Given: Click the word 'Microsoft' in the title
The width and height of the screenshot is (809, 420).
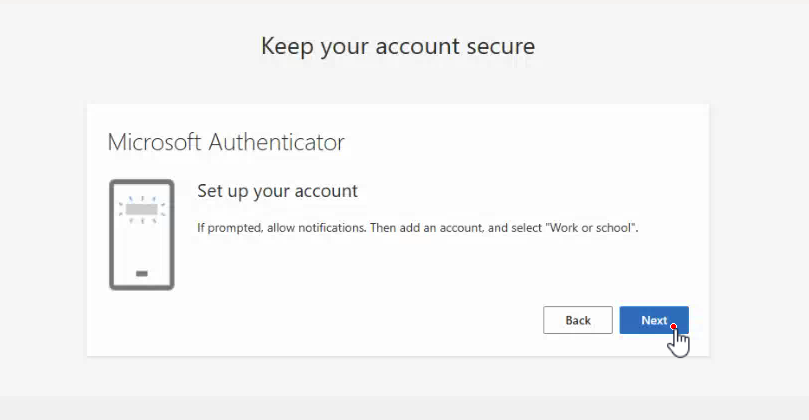Looking at the screenshot, I should 154,142.
